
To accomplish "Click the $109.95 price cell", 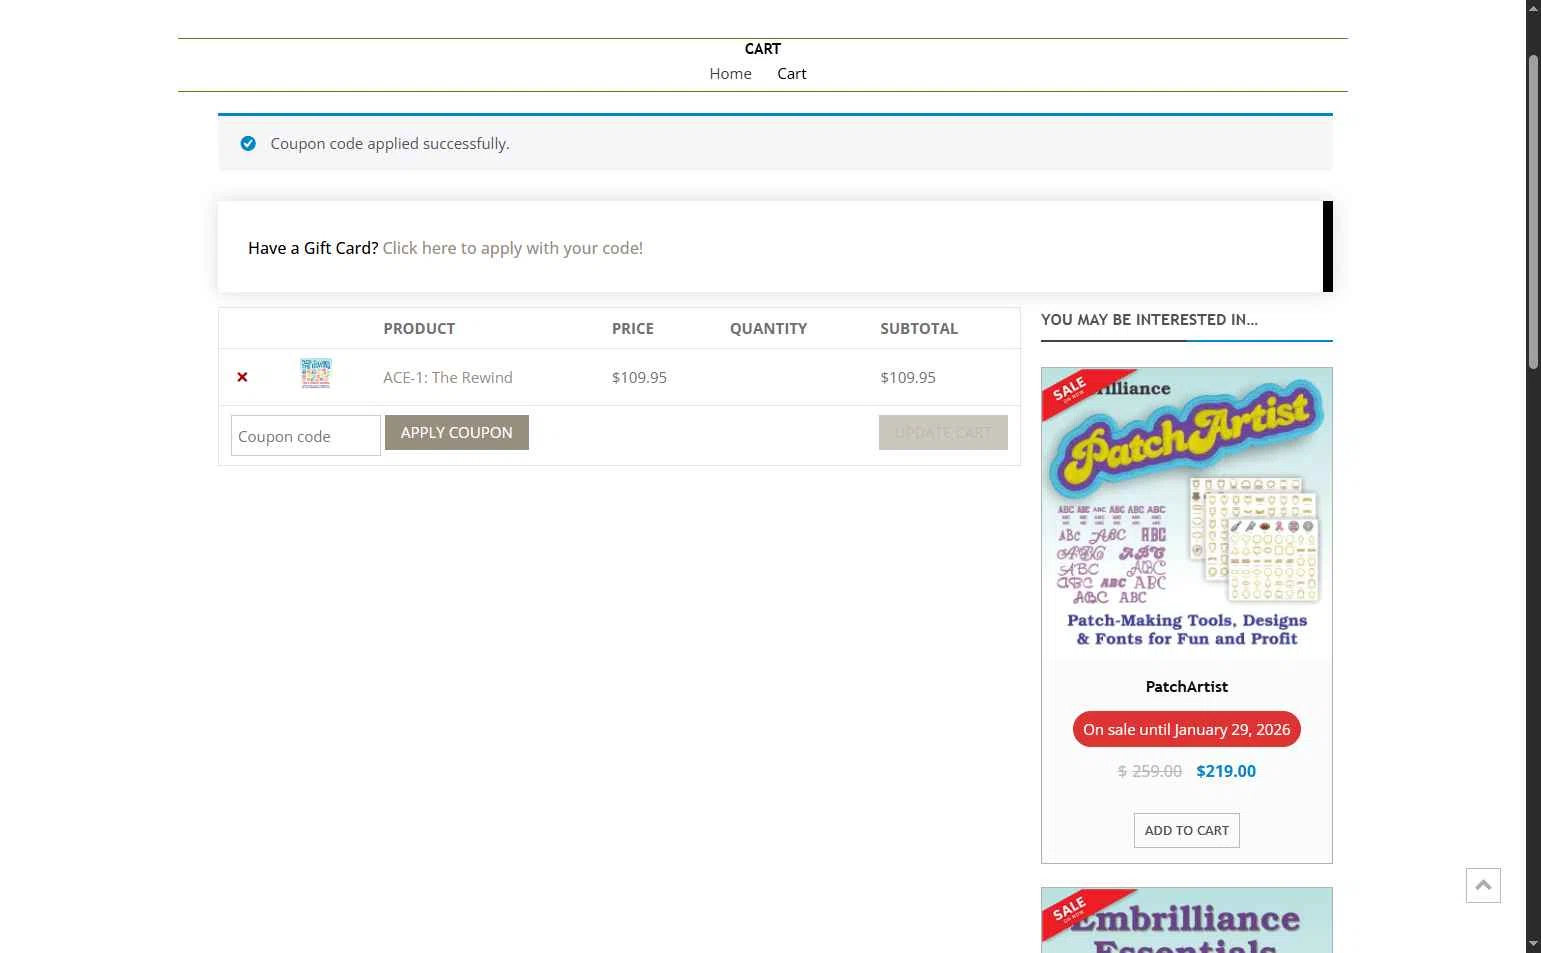I will coord(639,378).
